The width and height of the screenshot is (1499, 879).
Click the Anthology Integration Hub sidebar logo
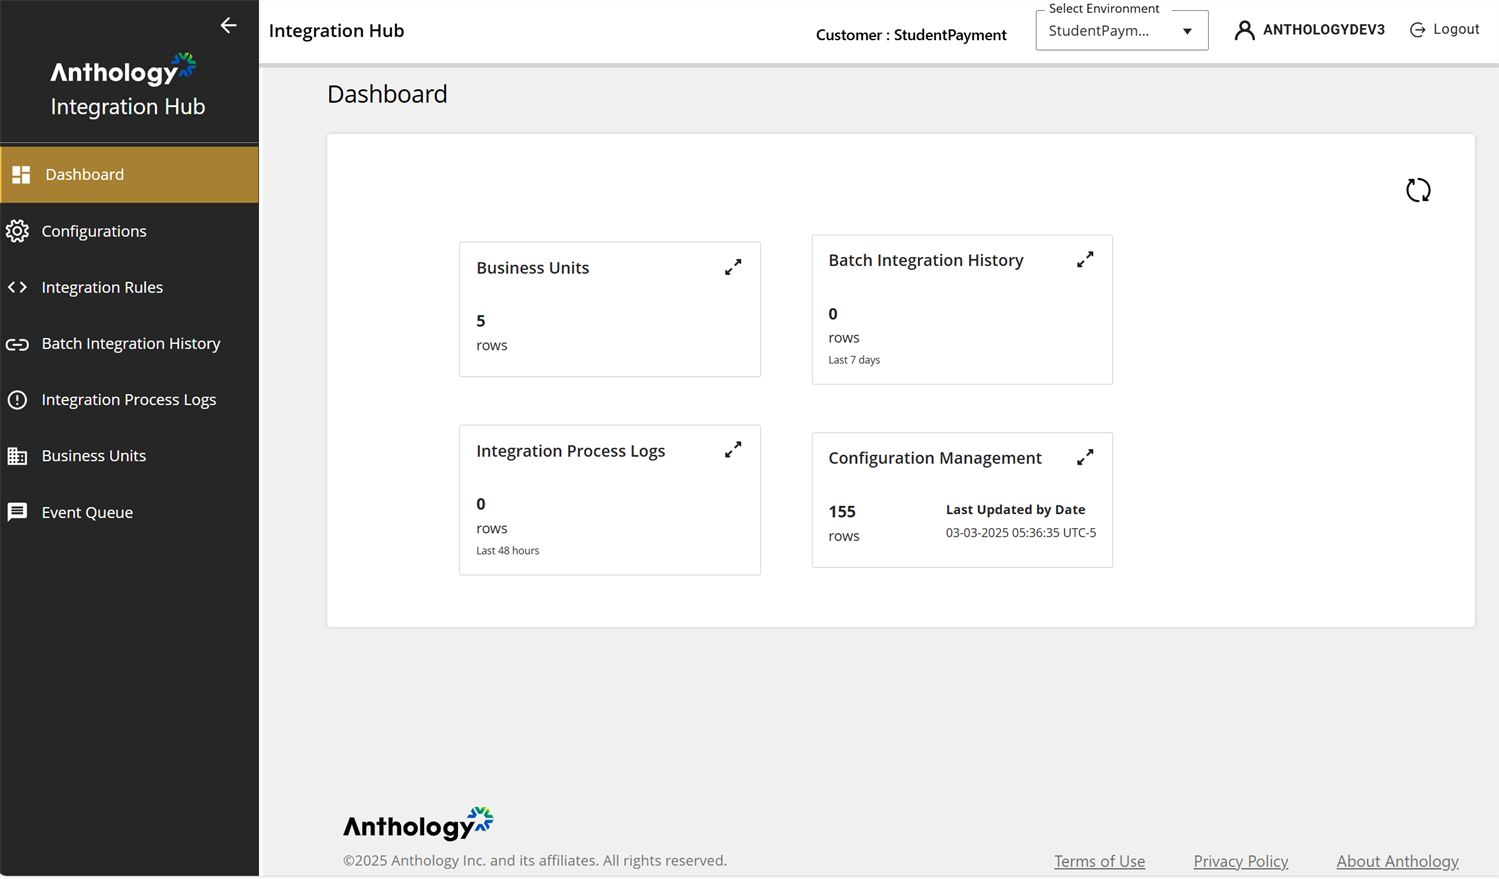128,86
